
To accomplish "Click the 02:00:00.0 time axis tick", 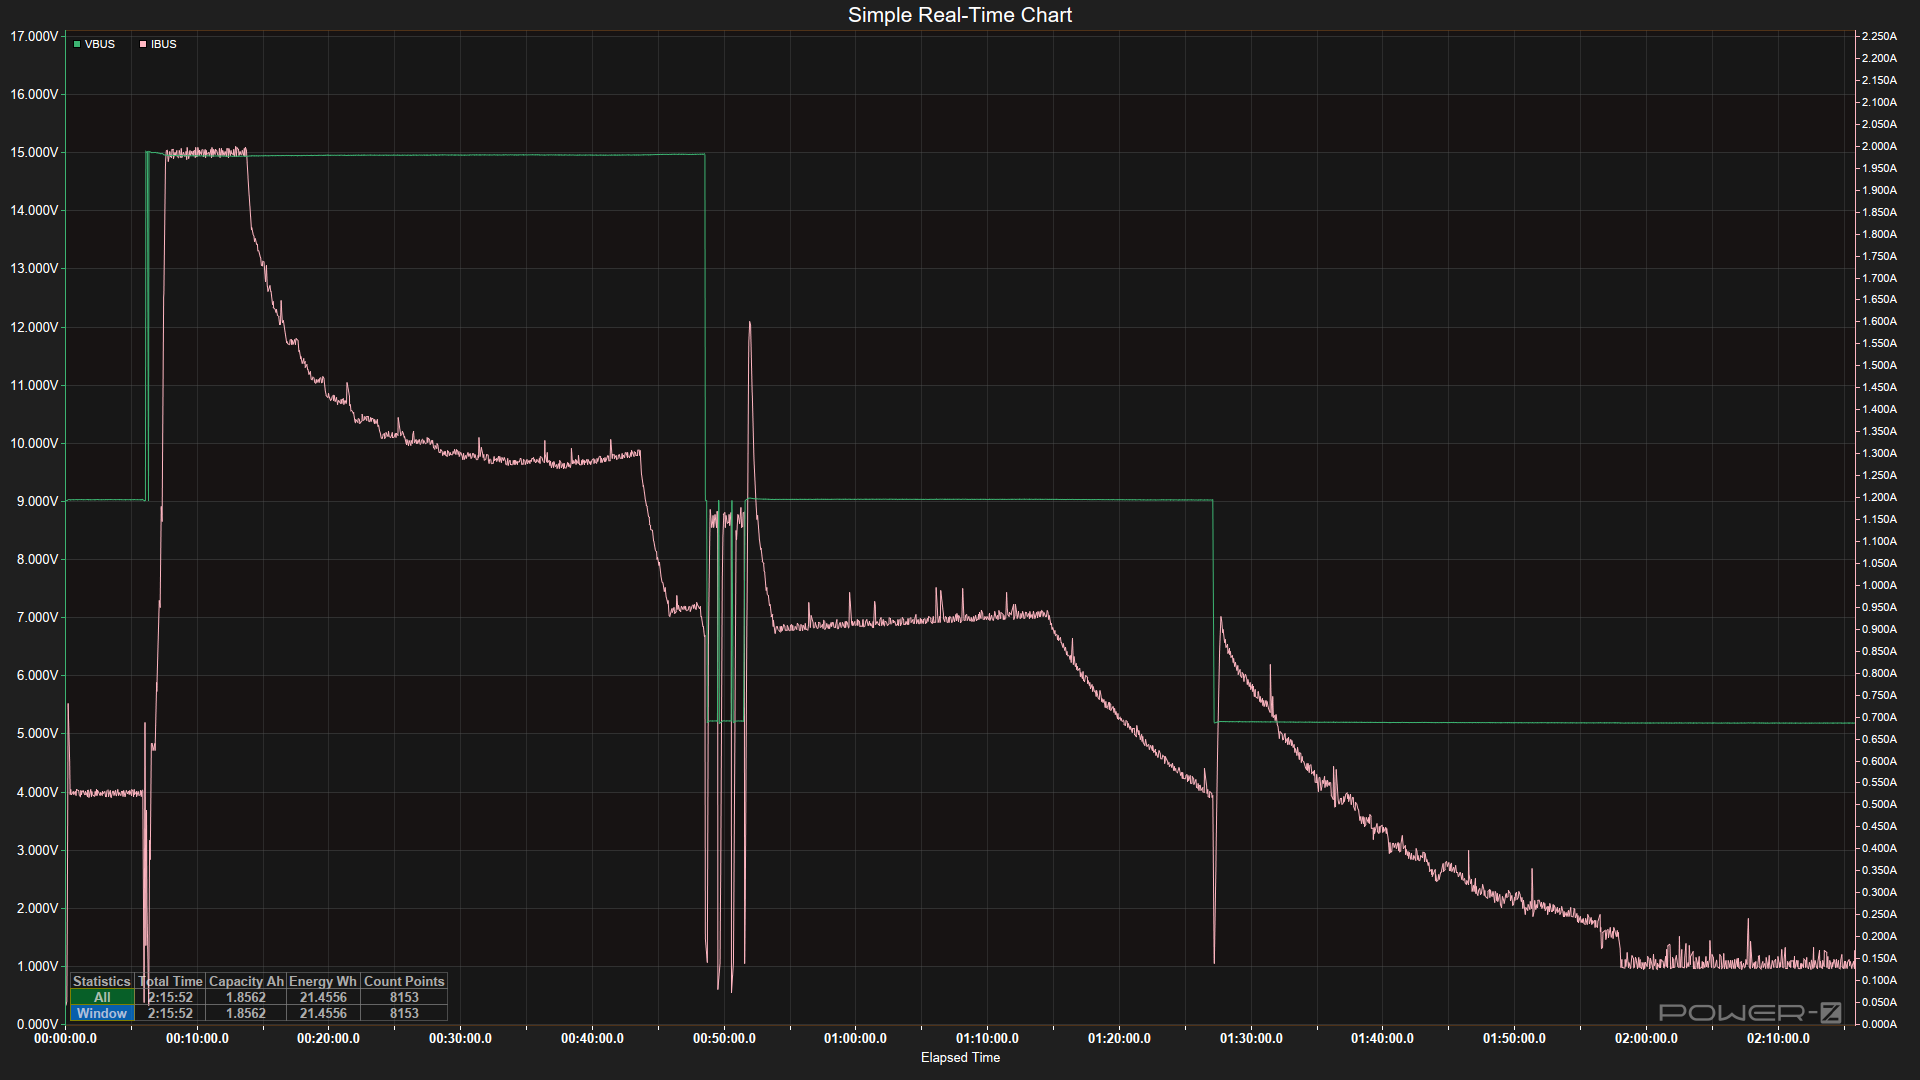I will 1646,1038.
